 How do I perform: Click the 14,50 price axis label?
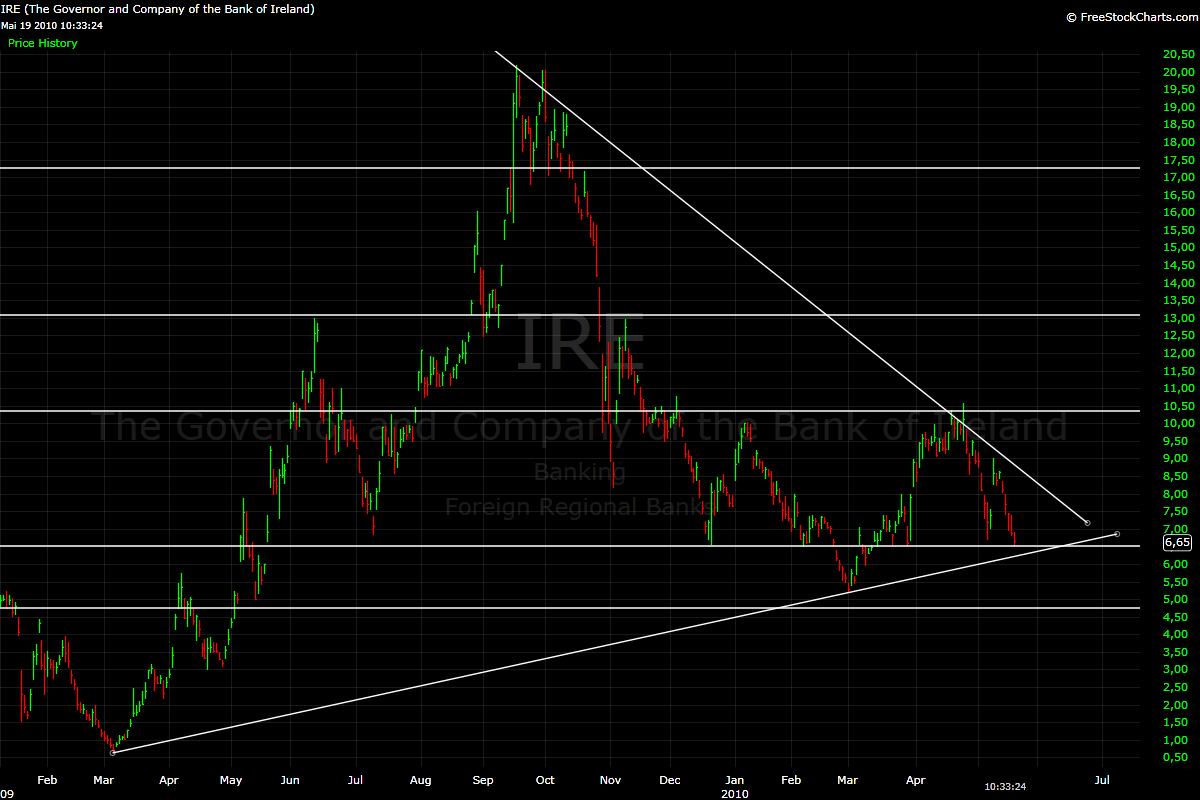coord(1177,265)
